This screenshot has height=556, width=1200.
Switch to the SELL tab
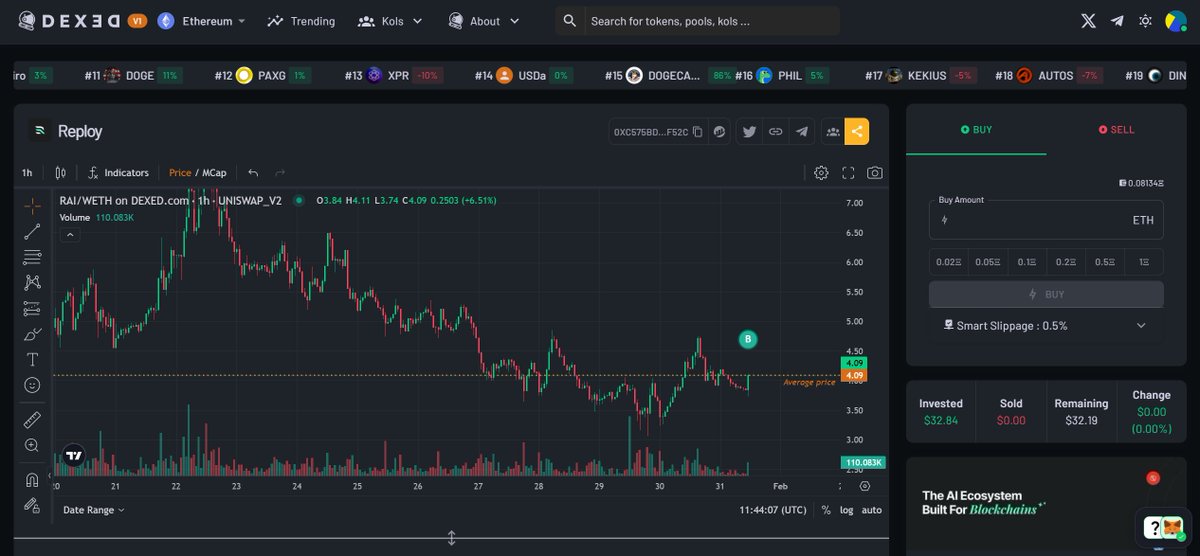point(1116,130)
